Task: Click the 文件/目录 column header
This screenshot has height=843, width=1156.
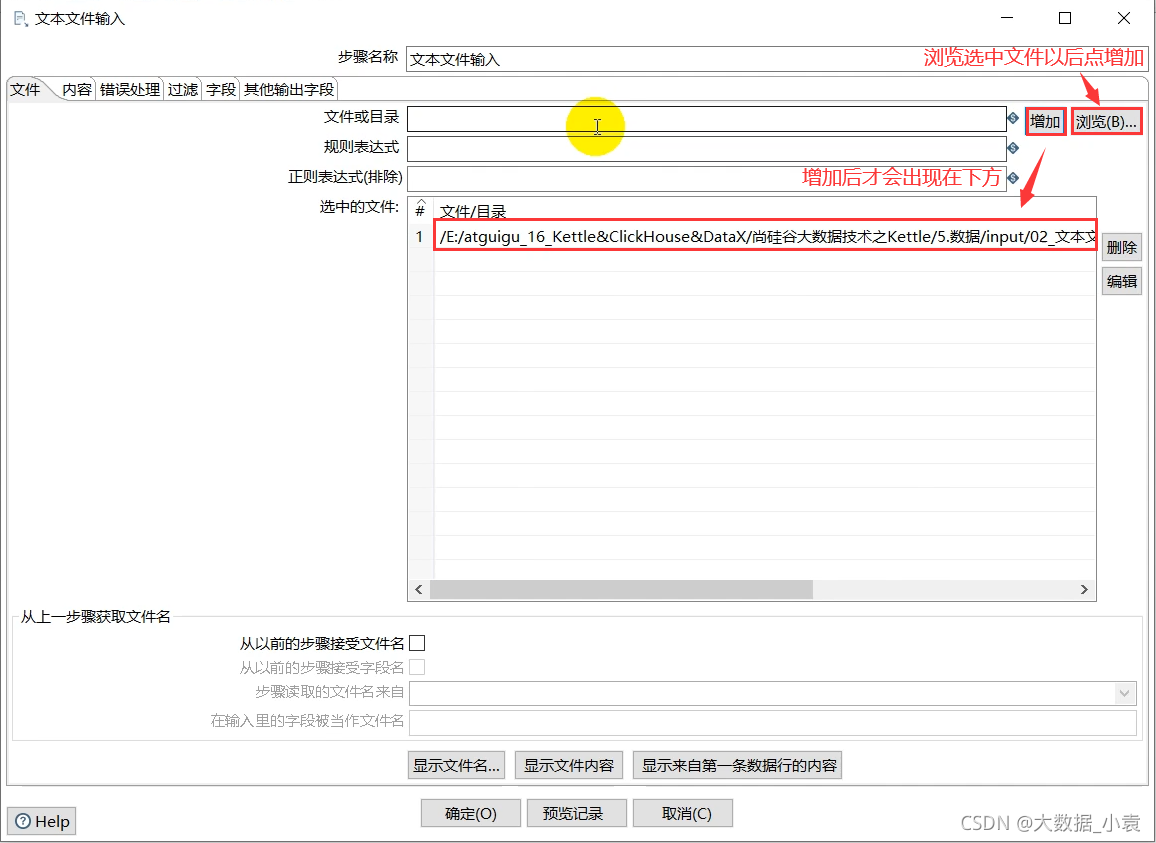Action: click(473, 212)
